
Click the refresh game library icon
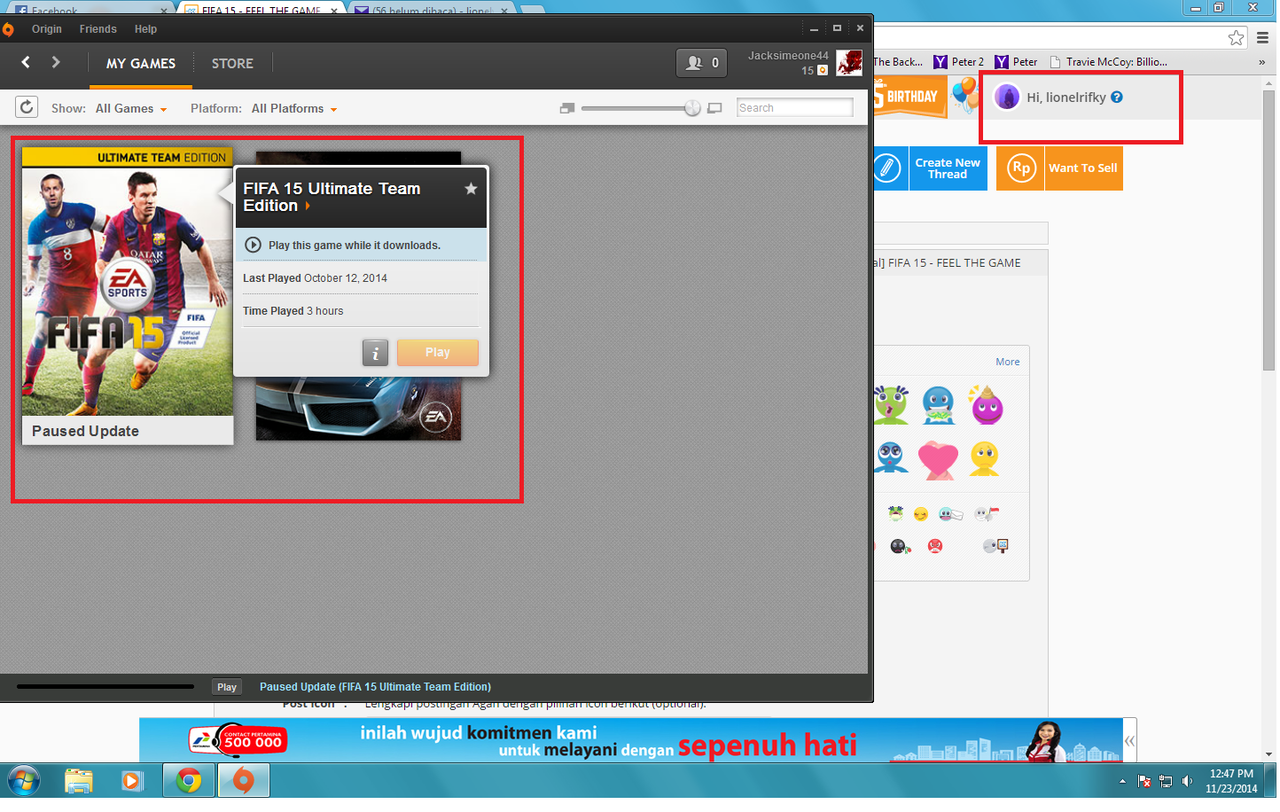click(x=26, y=107)
